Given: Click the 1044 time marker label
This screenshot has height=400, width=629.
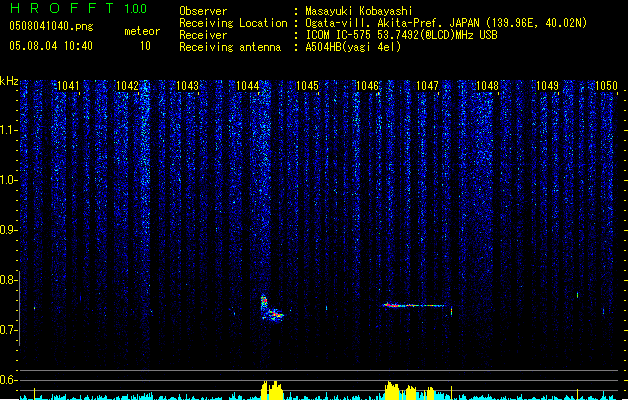Looking at the screenshot, I should 248,86.
